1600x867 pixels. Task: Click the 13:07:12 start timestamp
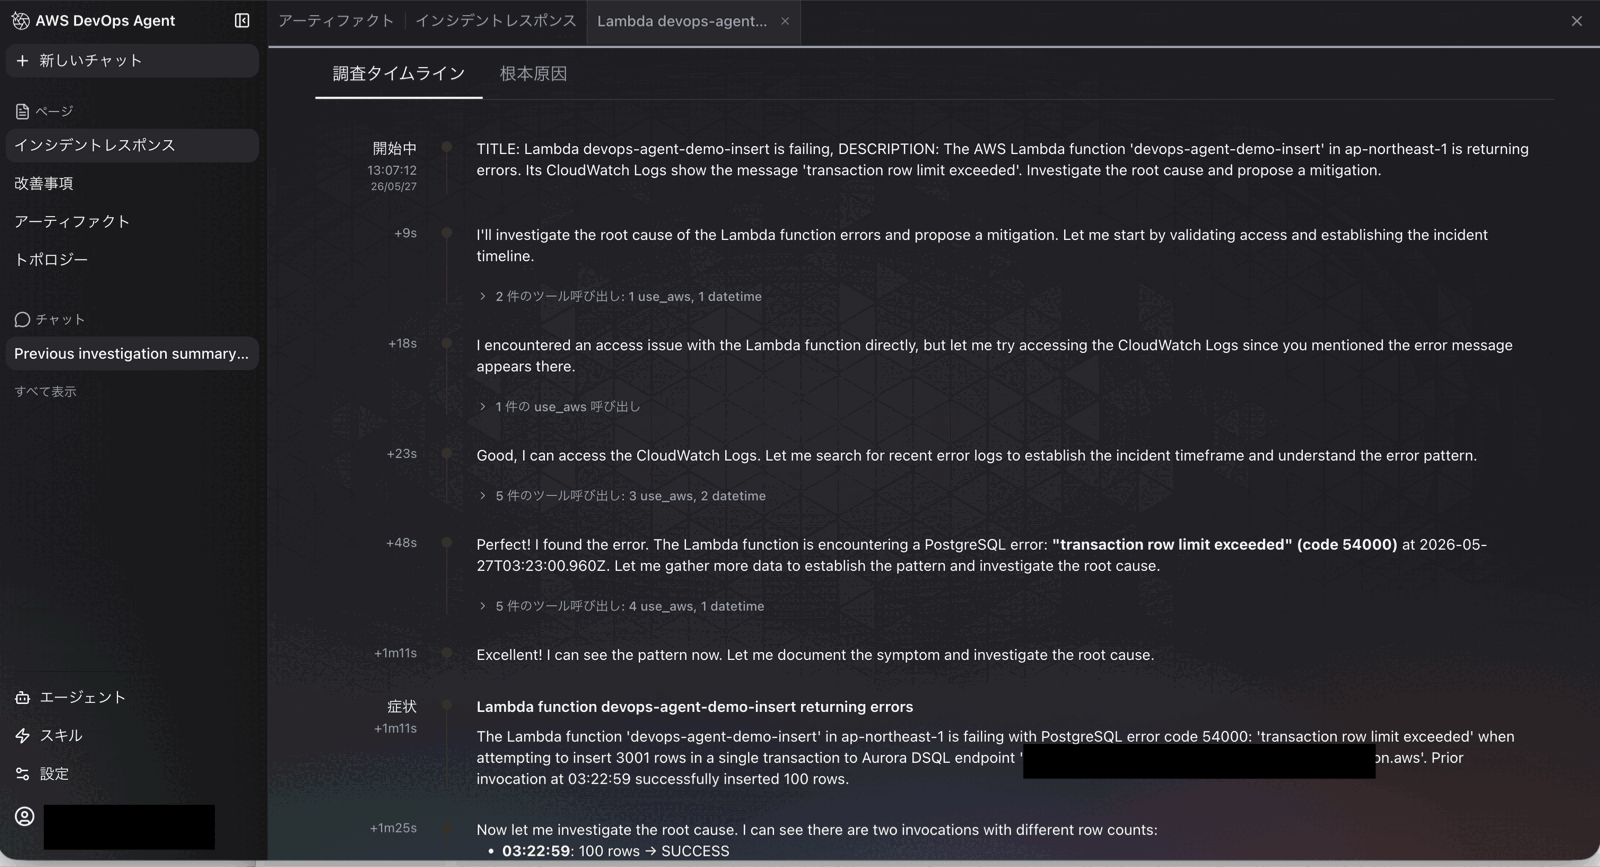[392, 171]
